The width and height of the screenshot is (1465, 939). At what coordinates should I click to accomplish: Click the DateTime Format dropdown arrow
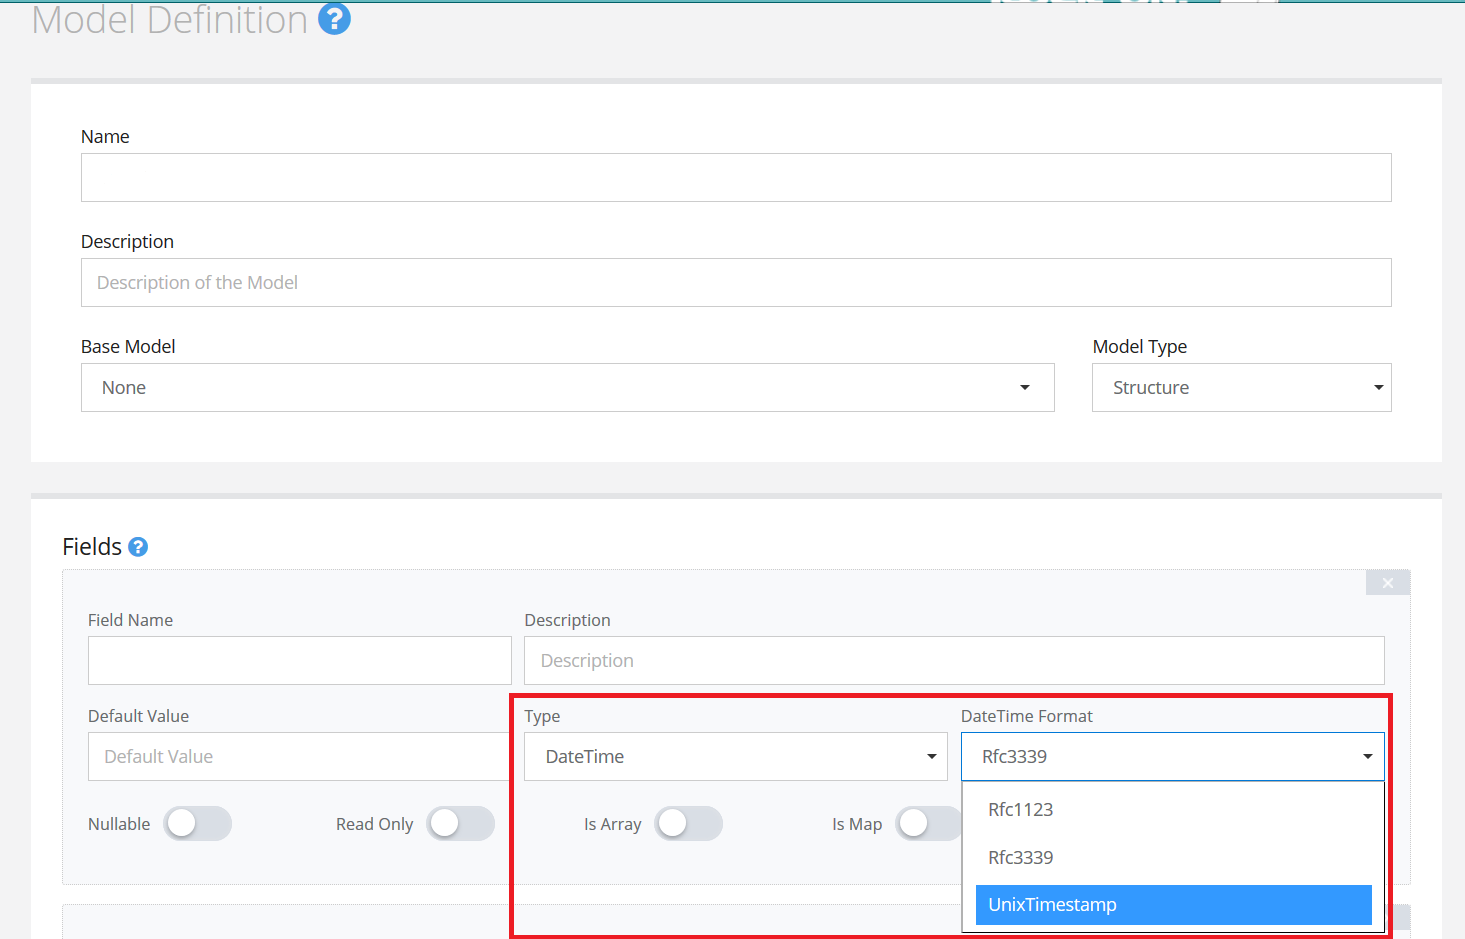[1367, 757]
